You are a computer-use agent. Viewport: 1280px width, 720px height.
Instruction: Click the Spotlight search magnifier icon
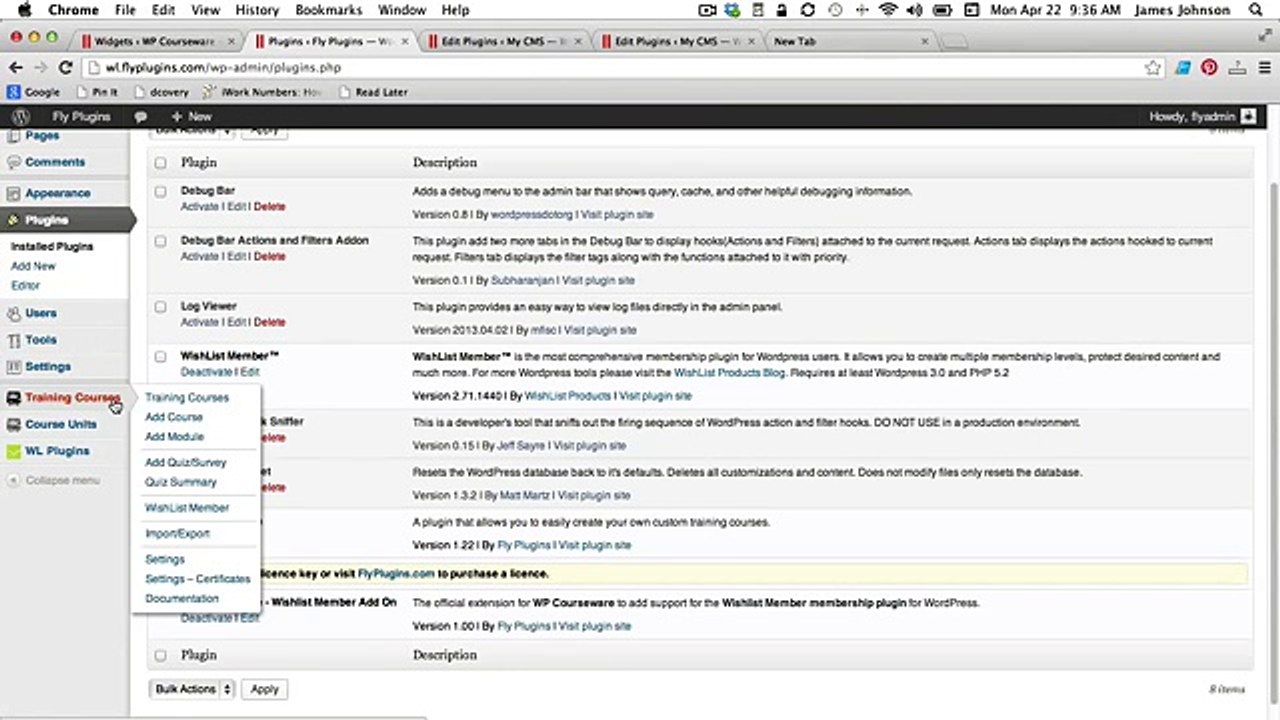coord(1257,10)
